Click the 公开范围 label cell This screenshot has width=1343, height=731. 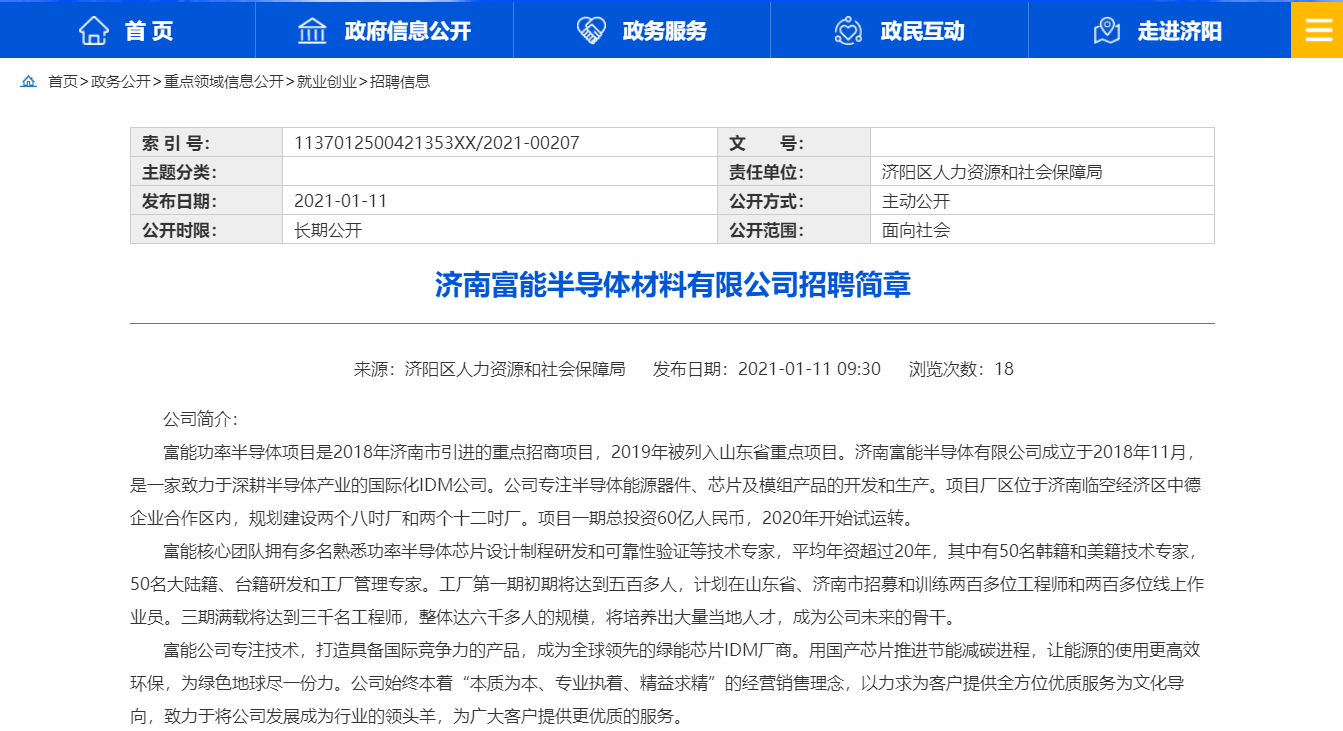794,230
